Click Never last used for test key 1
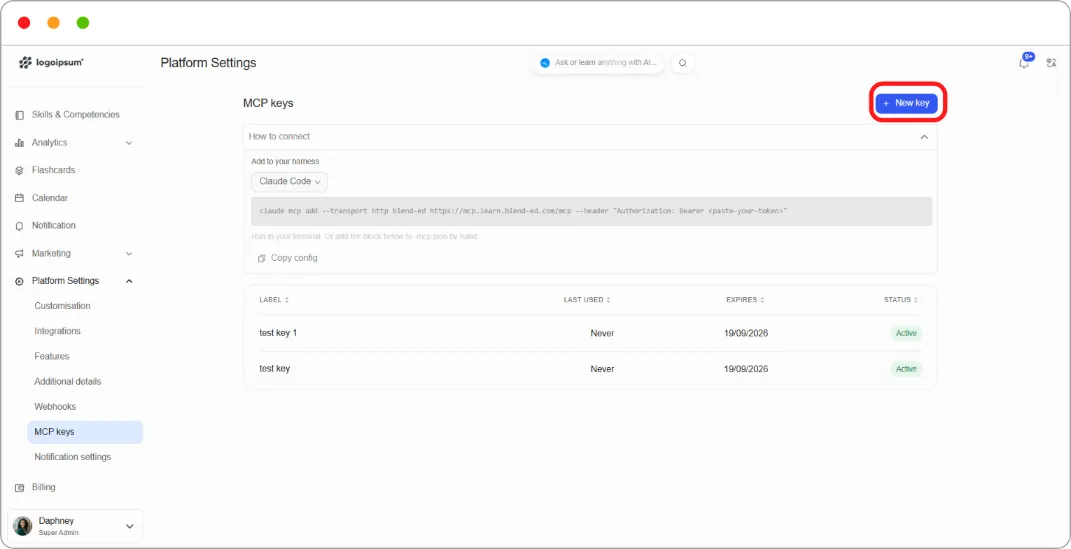Screen dimensions: 1071x549 pos(602,333)
